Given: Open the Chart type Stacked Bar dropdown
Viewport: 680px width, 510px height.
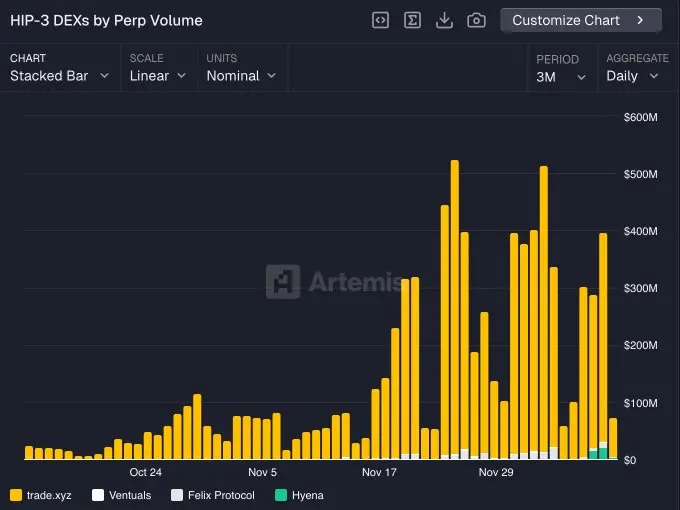Looking at the screenshot, I should point(59,76).
